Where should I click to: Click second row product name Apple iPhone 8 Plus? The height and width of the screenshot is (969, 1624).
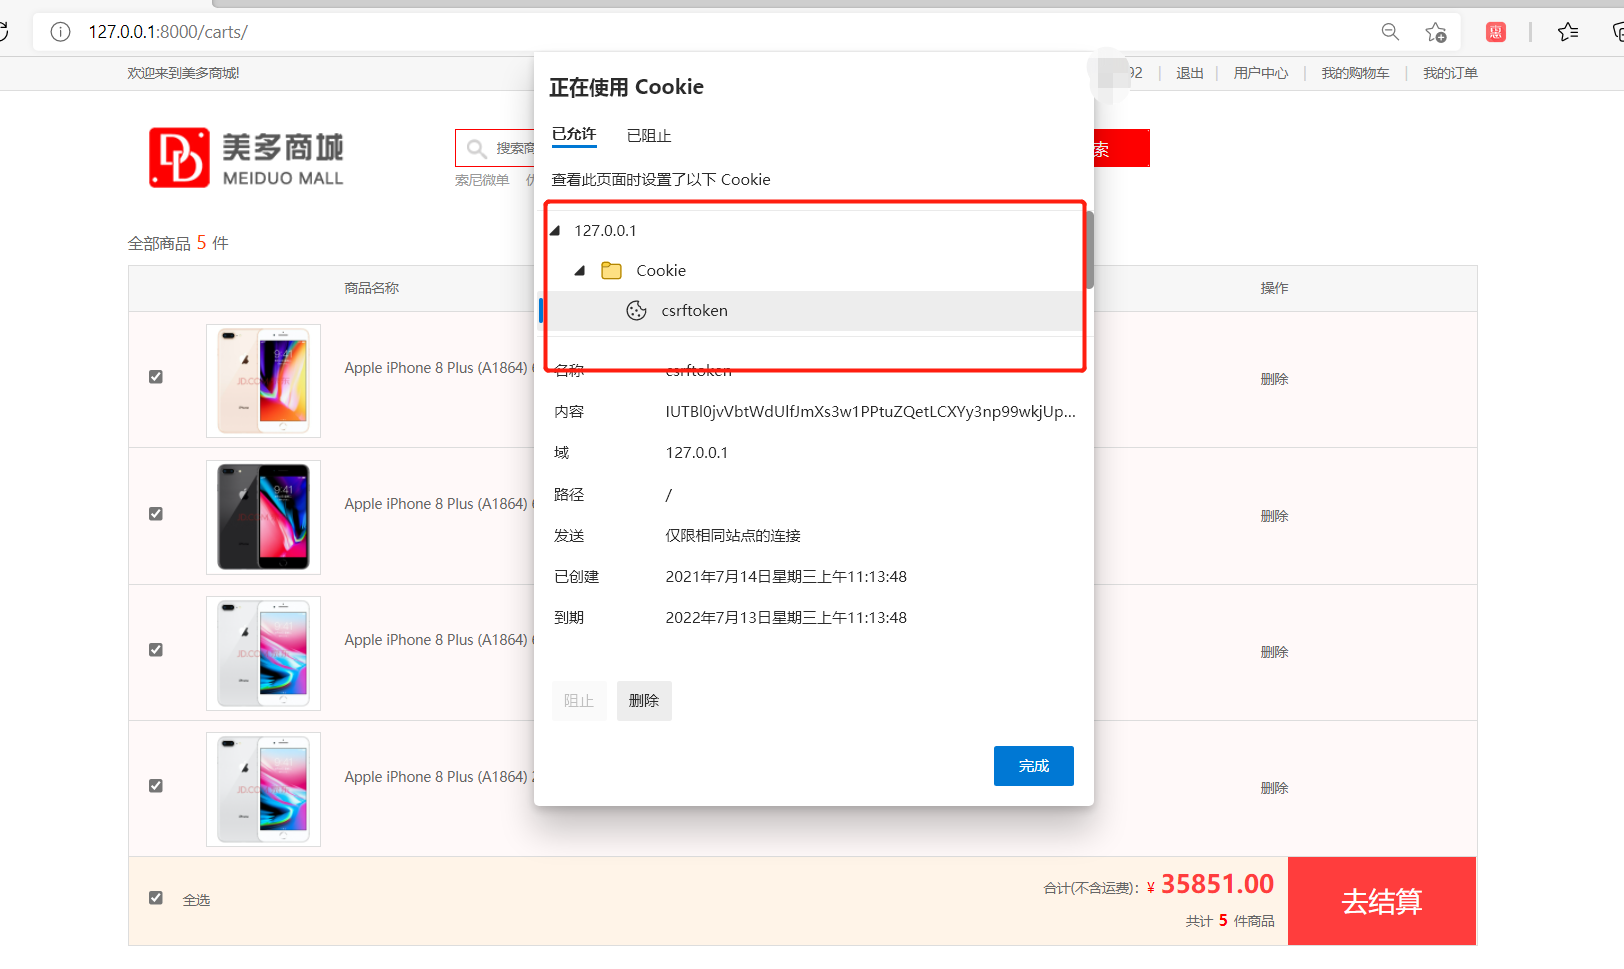(438, 504)
